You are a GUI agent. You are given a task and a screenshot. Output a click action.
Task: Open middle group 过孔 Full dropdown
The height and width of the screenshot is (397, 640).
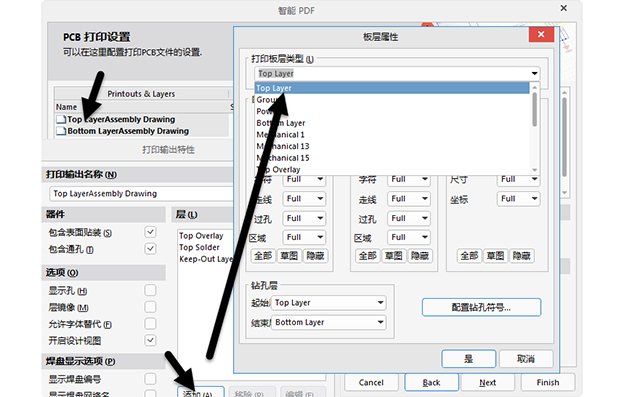click(409, 218)
